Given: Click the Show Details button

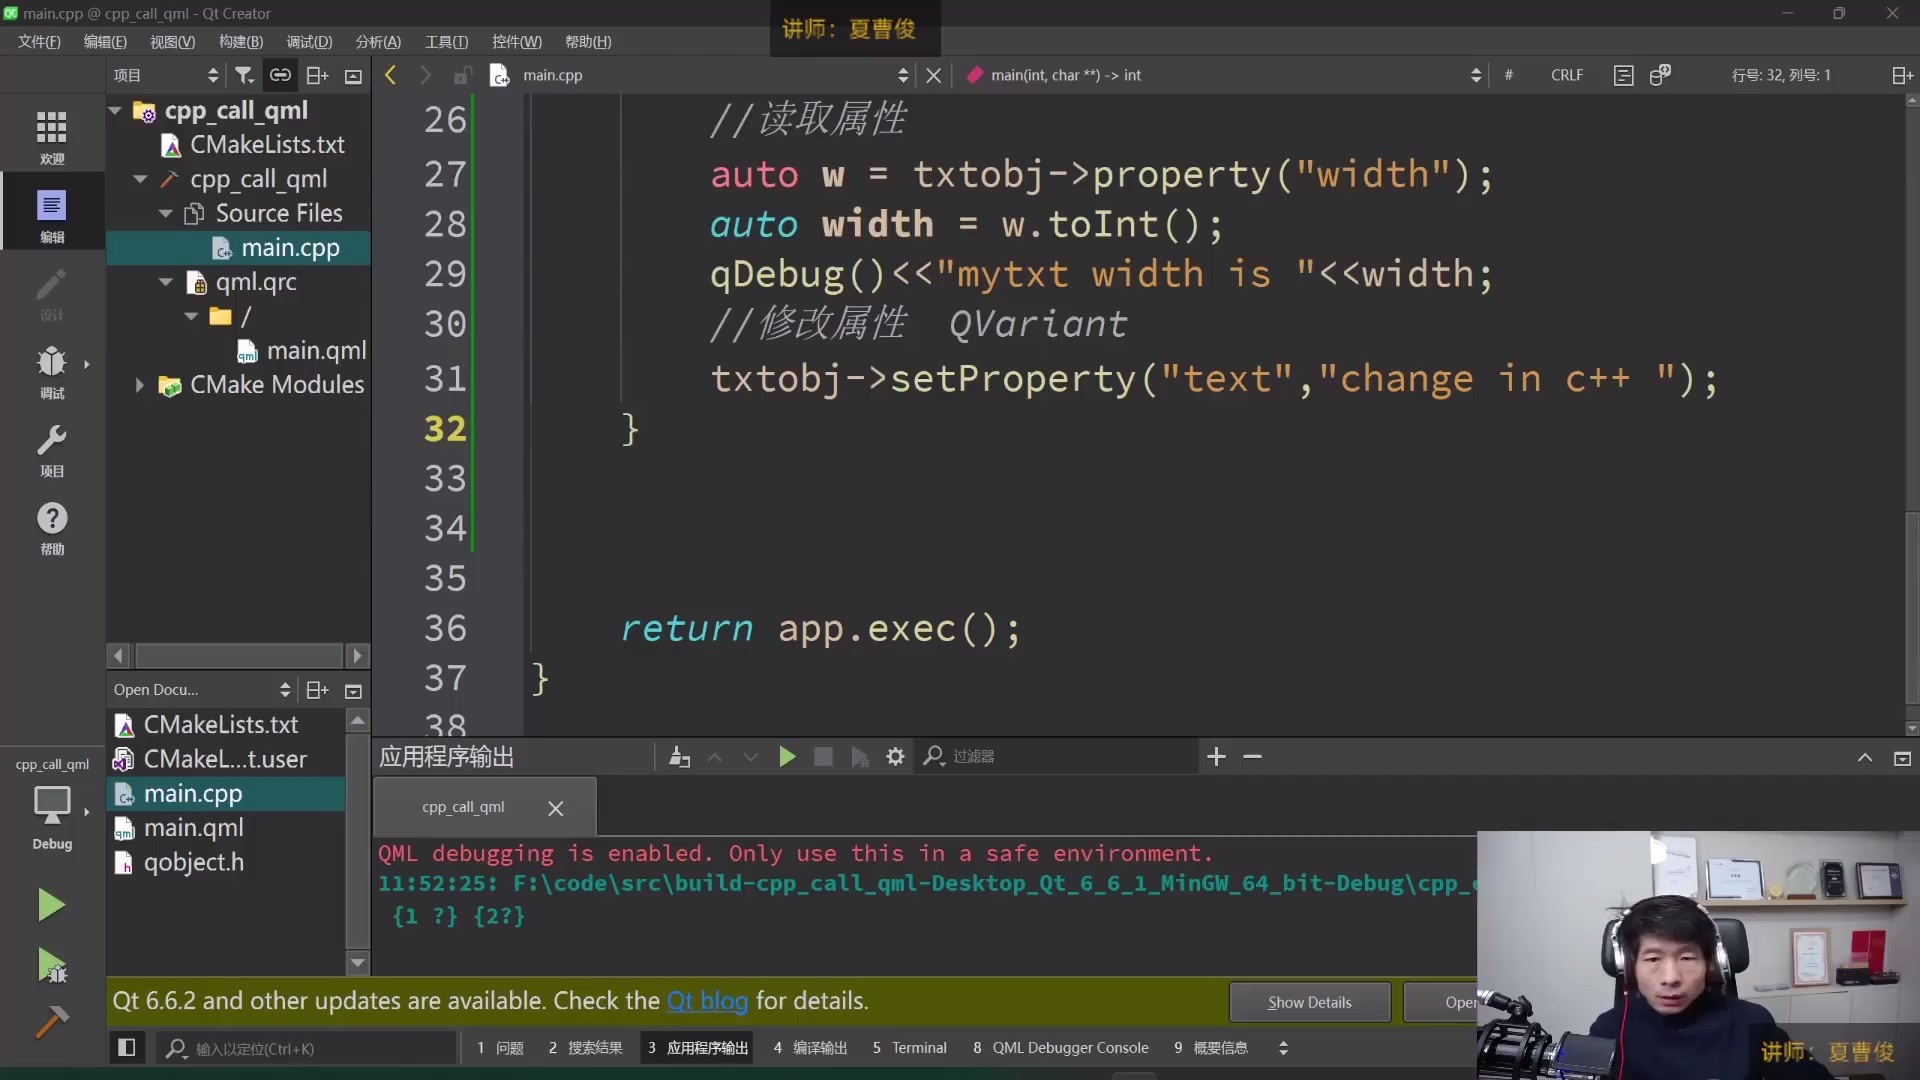Looking at the screenshot, I should coord(1308,1002).
